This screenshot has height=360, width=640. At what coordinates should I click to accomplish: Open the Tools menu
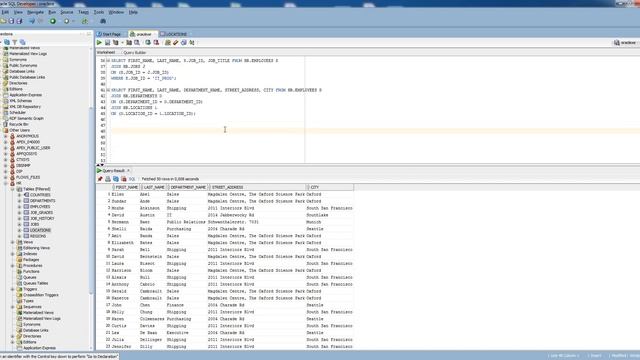point(99,12)
